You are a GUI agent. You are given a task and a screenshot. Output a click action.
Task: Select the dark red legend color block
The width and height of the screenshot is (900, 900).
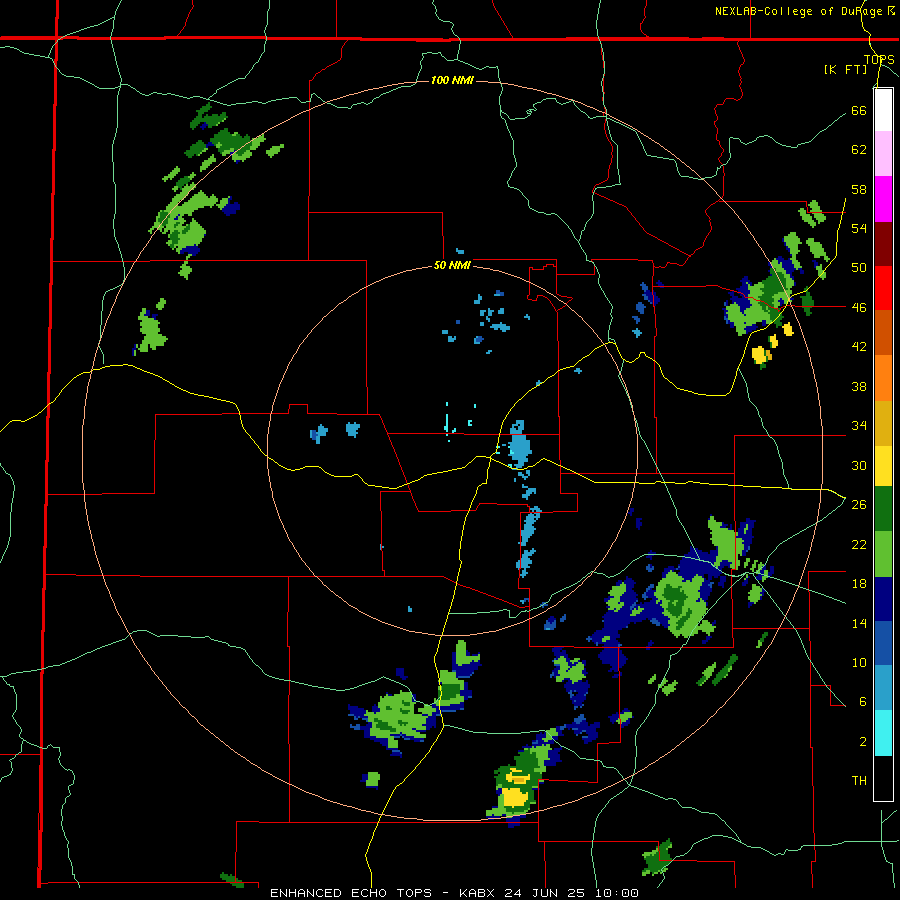[x=883, y=244]
